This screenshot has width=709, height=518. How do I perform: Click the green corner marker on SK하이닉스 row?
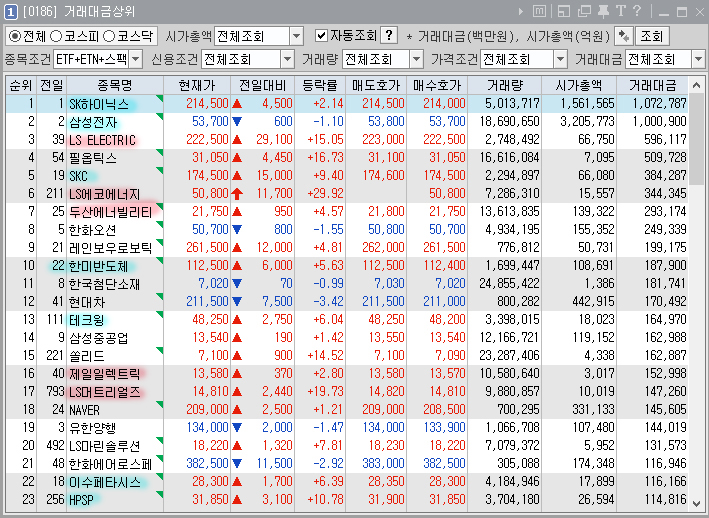pos(159,98)
